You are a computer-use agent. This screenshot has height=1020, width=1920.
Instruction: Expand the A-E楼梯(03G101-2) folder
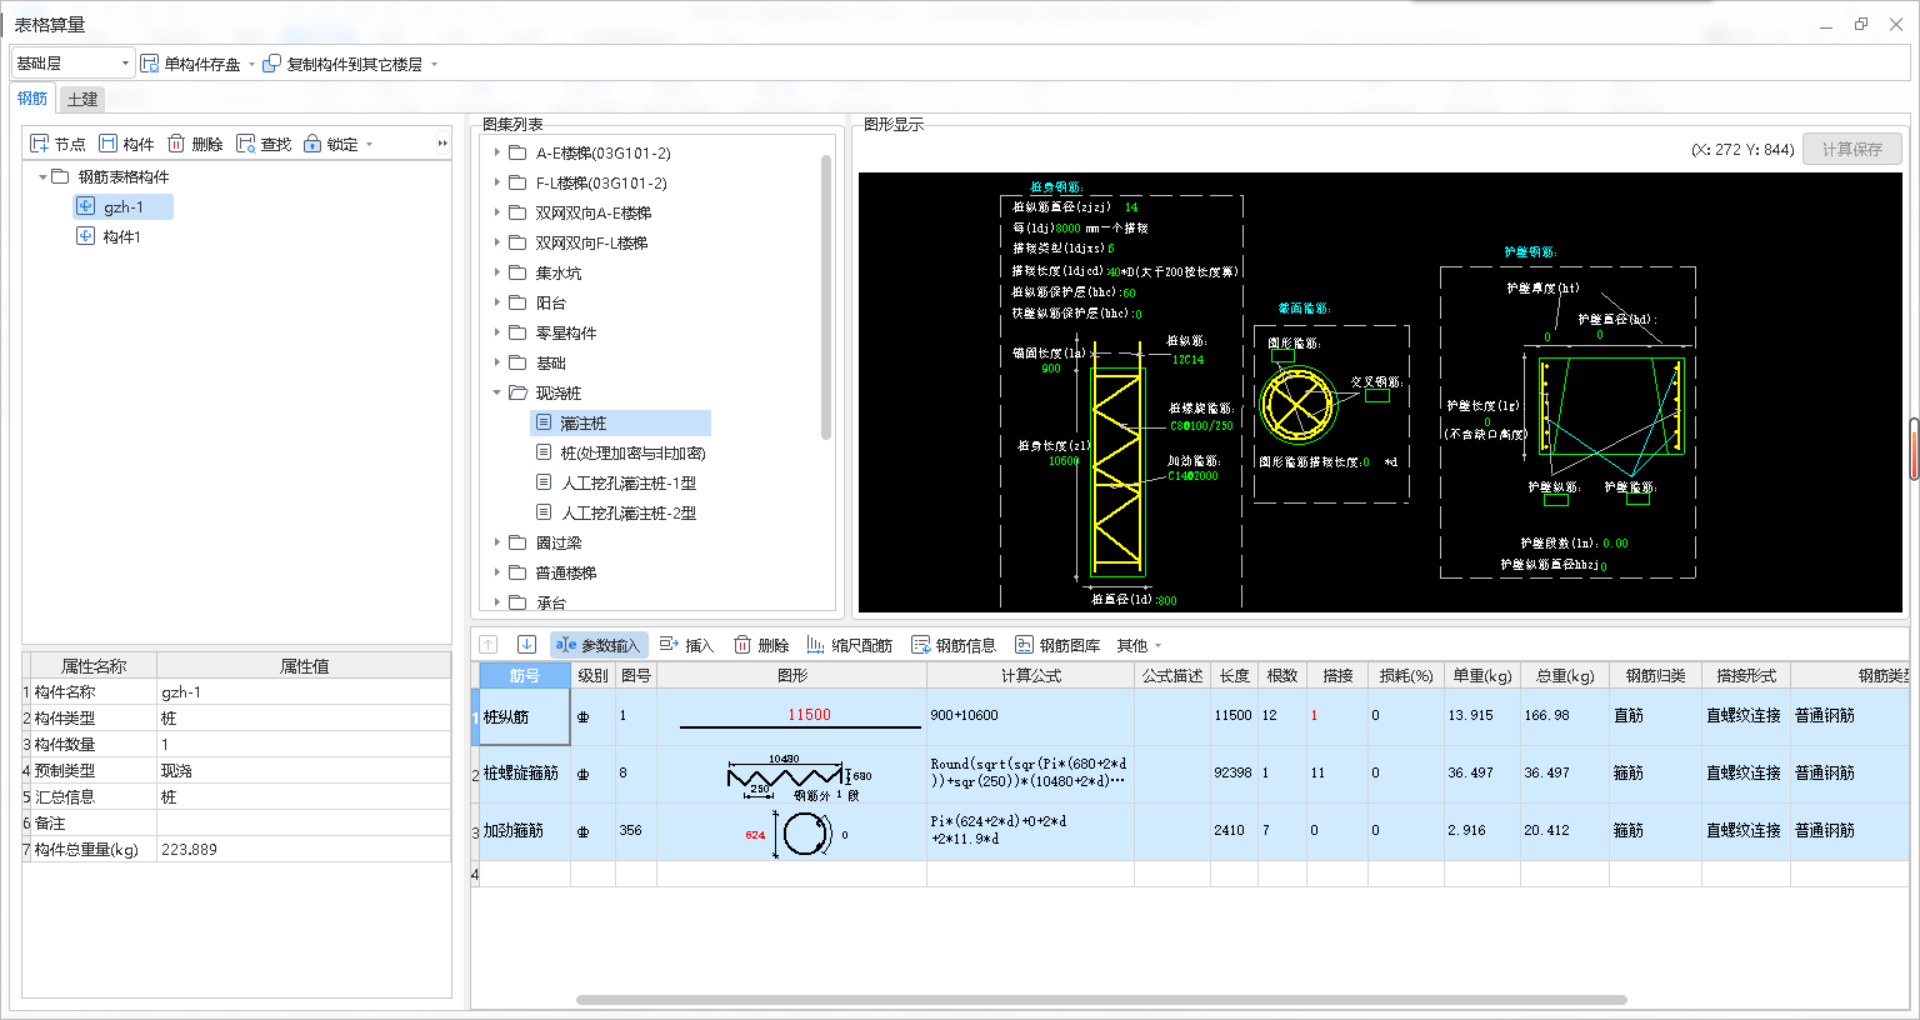point(497,153)
